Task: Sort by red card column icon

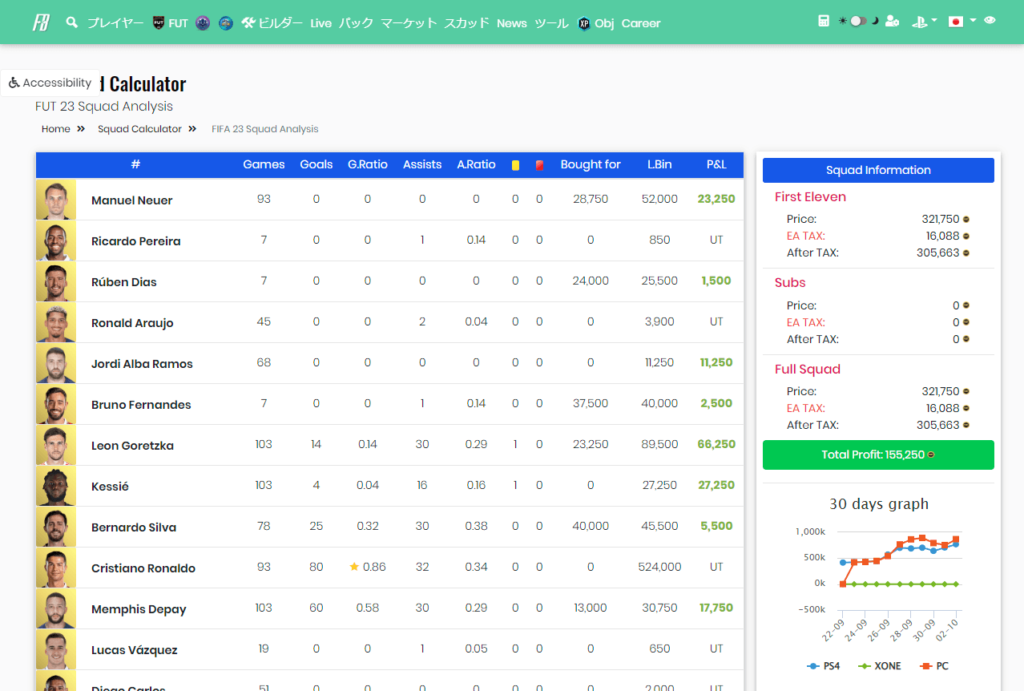Action: 539,165
